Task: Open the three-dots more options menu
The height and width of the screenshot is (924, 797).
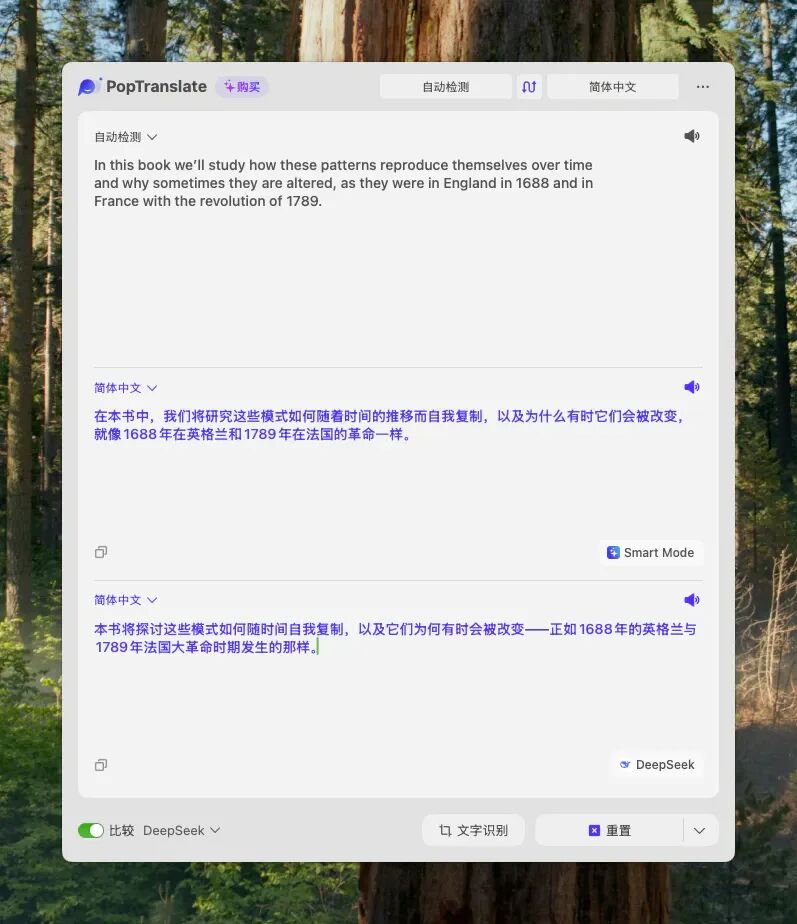Action: coord(702,87)
